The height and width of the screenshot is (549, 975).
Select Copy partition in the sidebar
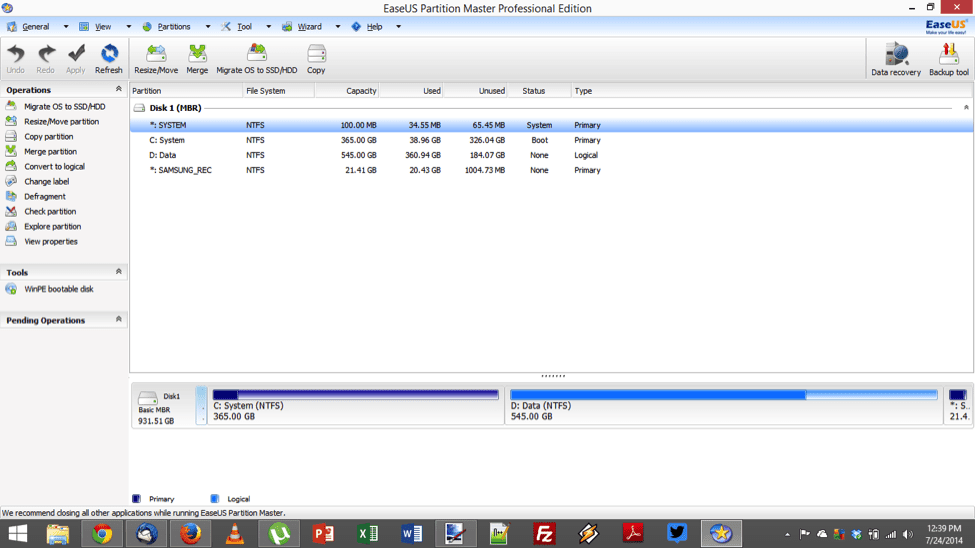[x=49, y=136]
